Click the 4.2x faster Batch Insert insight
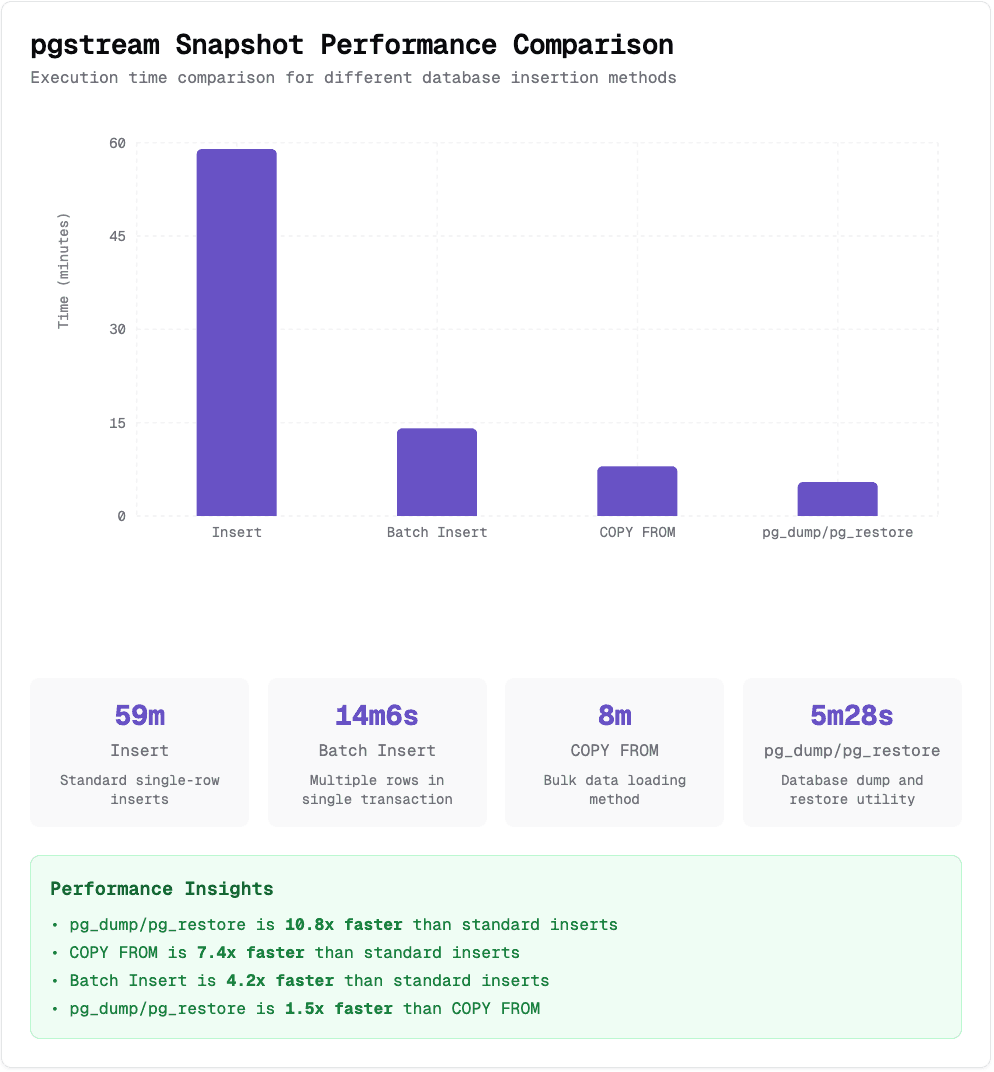The width and height of the screenshot is (994, 1072). coord(309,980)
